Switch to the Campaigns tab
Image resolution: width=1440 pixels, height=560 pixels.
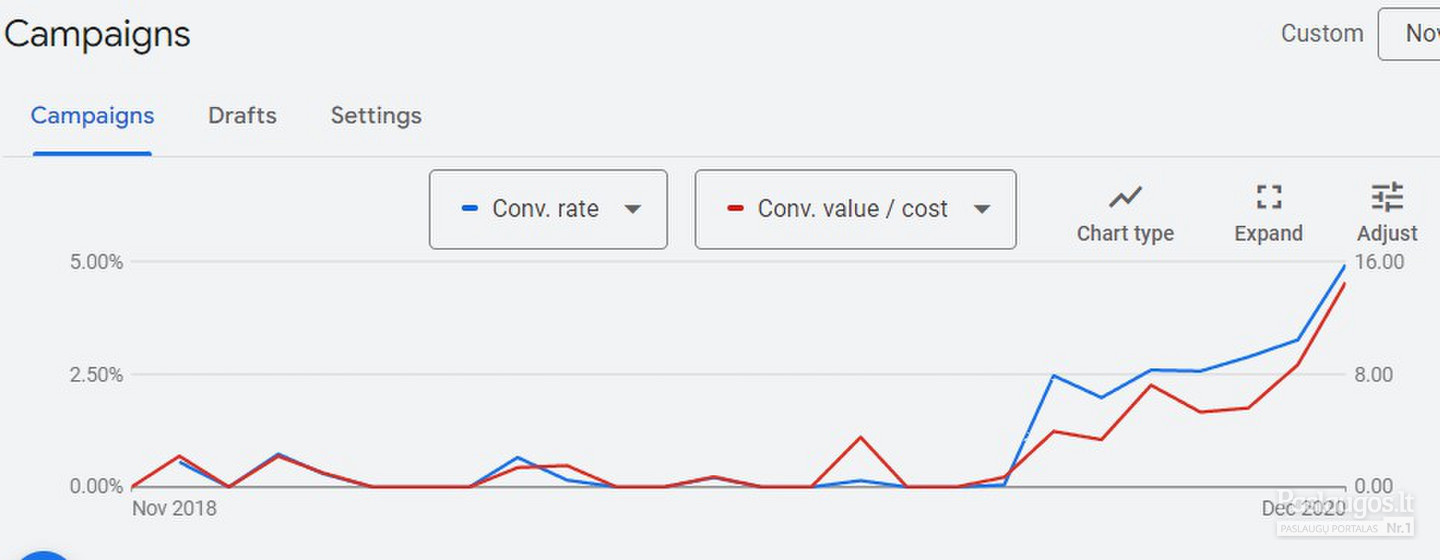(92, 116)
